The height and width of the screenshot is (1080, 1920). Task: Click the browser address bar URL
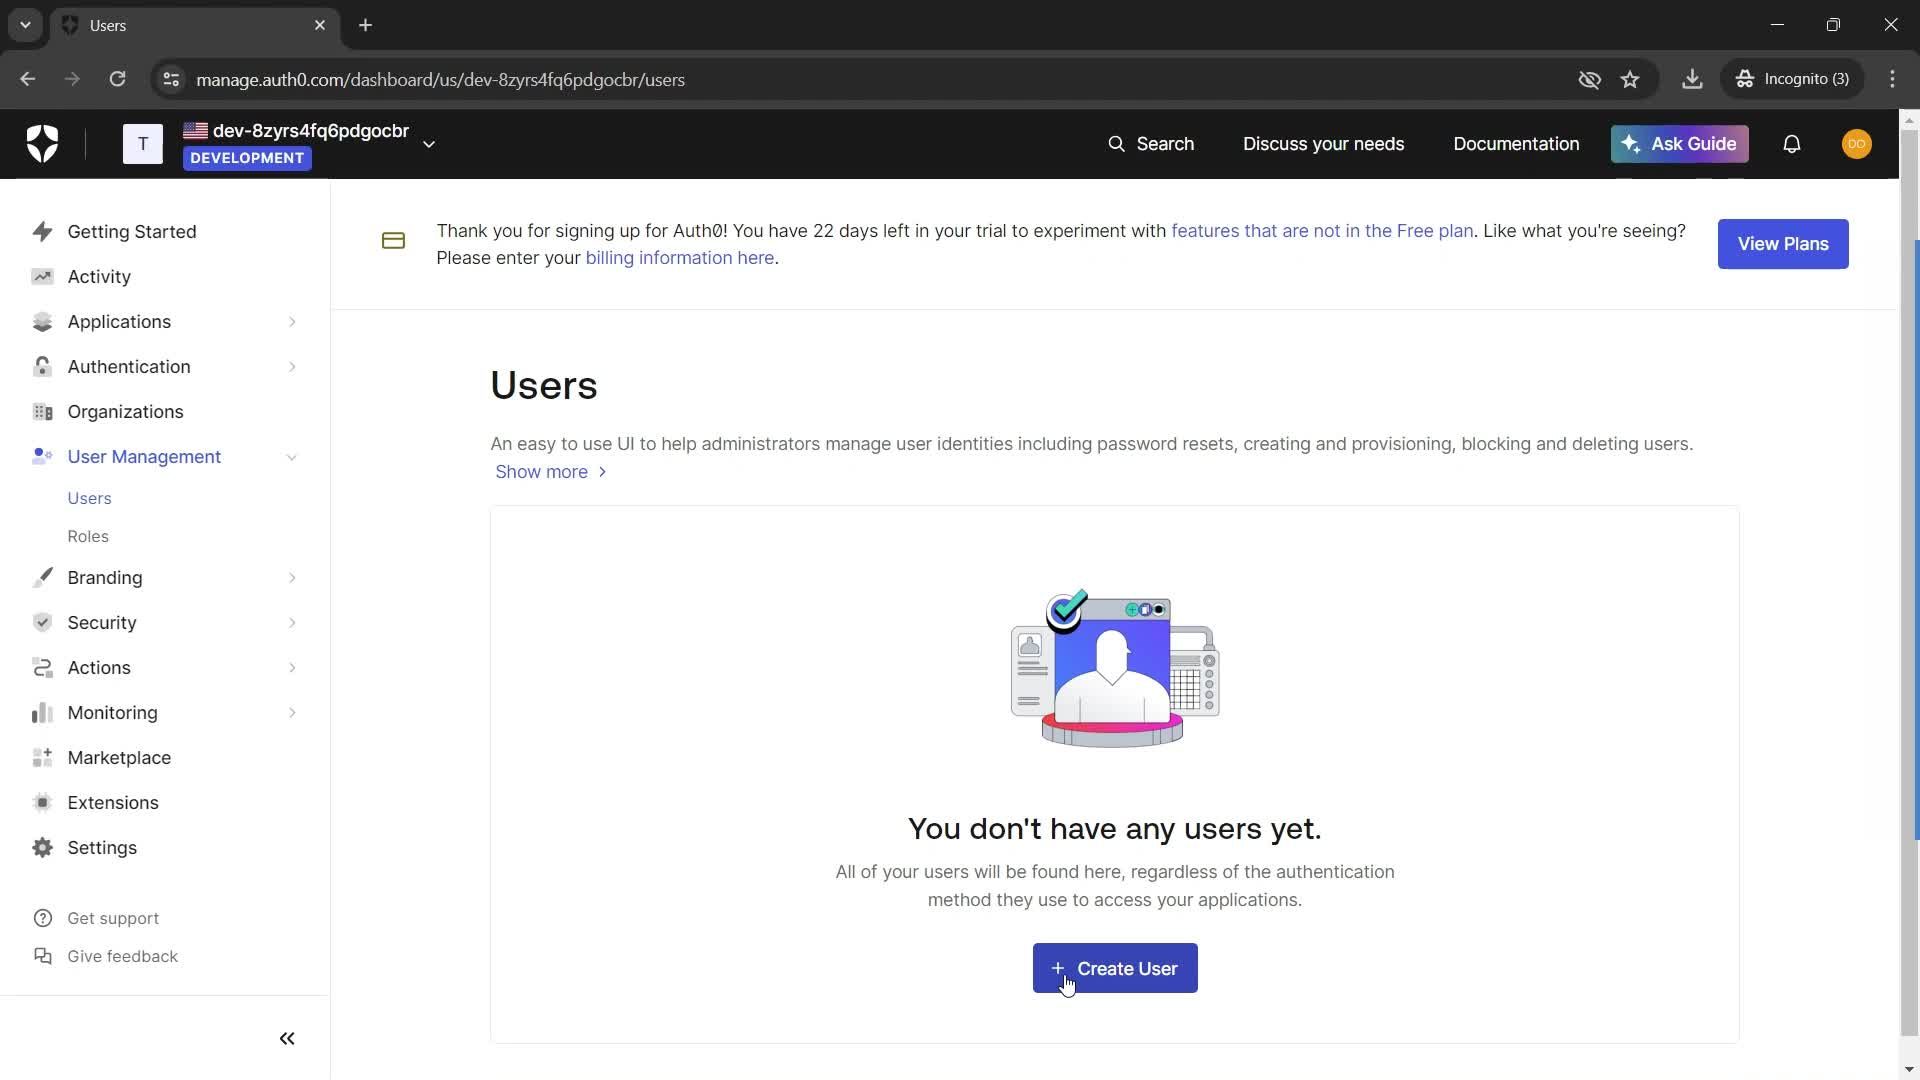coord(440,79)
